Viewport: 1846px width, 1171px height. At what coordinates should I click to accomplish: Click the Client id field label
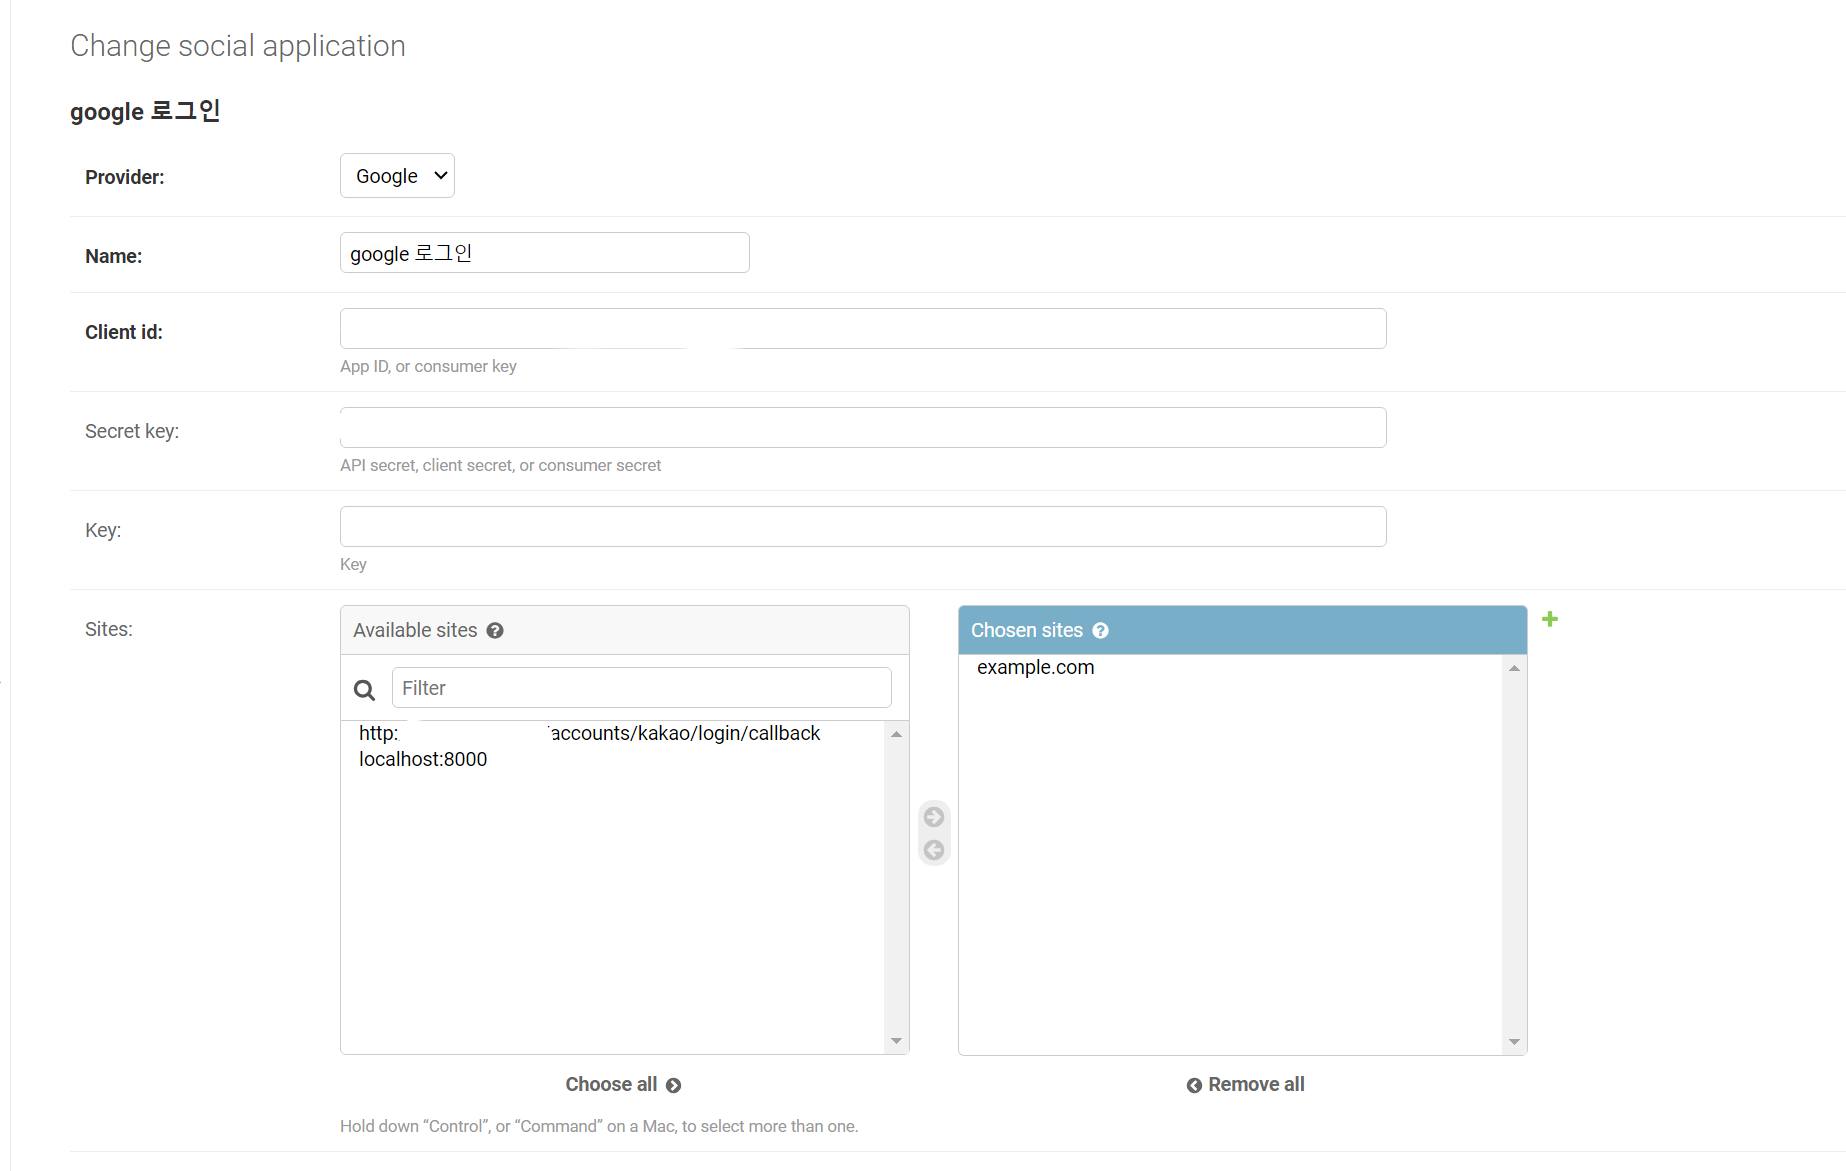click(x=124, y=332)
